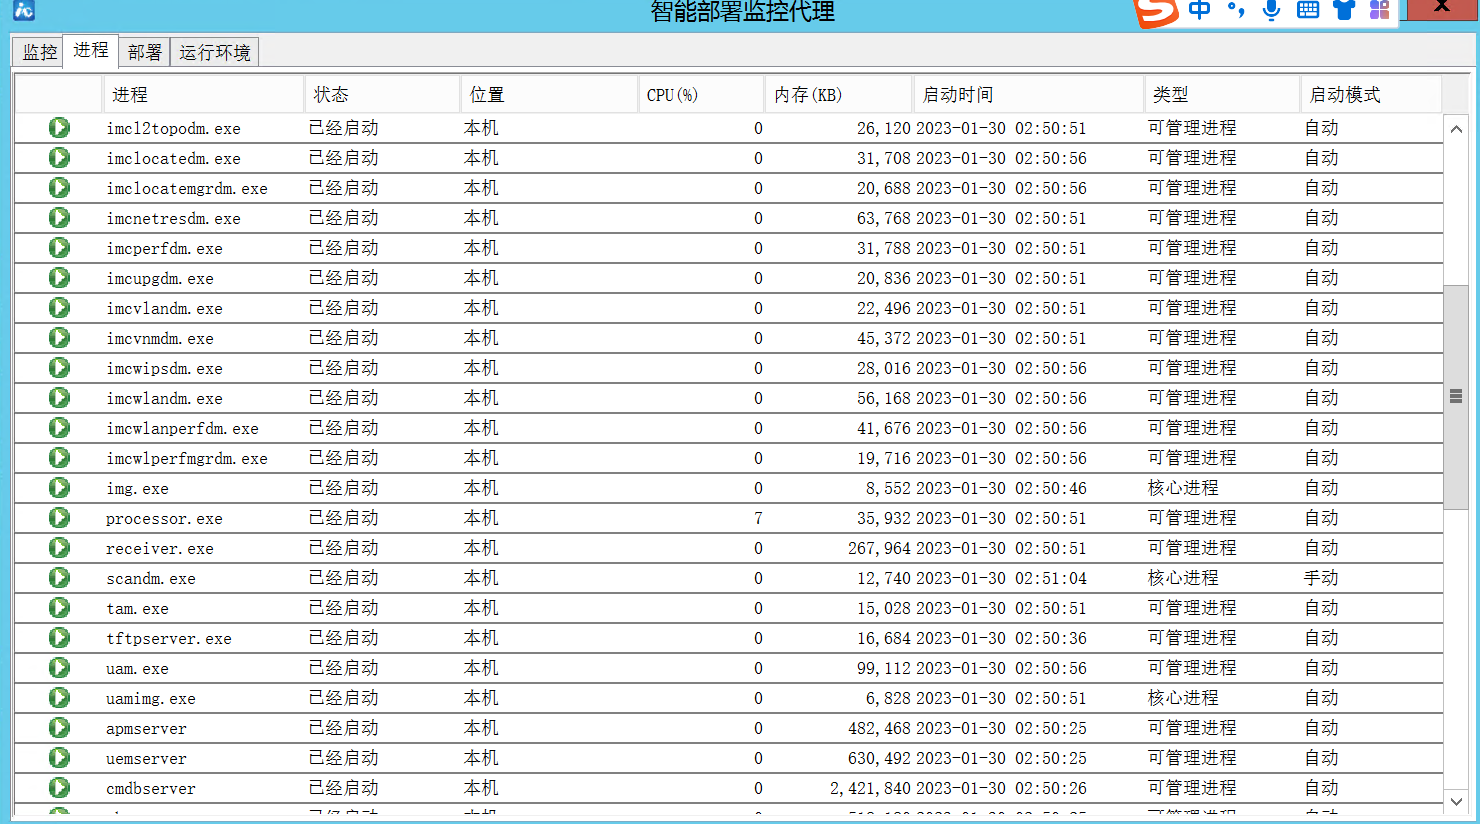Select the receiver.exe process name

(x=160, y=548)
